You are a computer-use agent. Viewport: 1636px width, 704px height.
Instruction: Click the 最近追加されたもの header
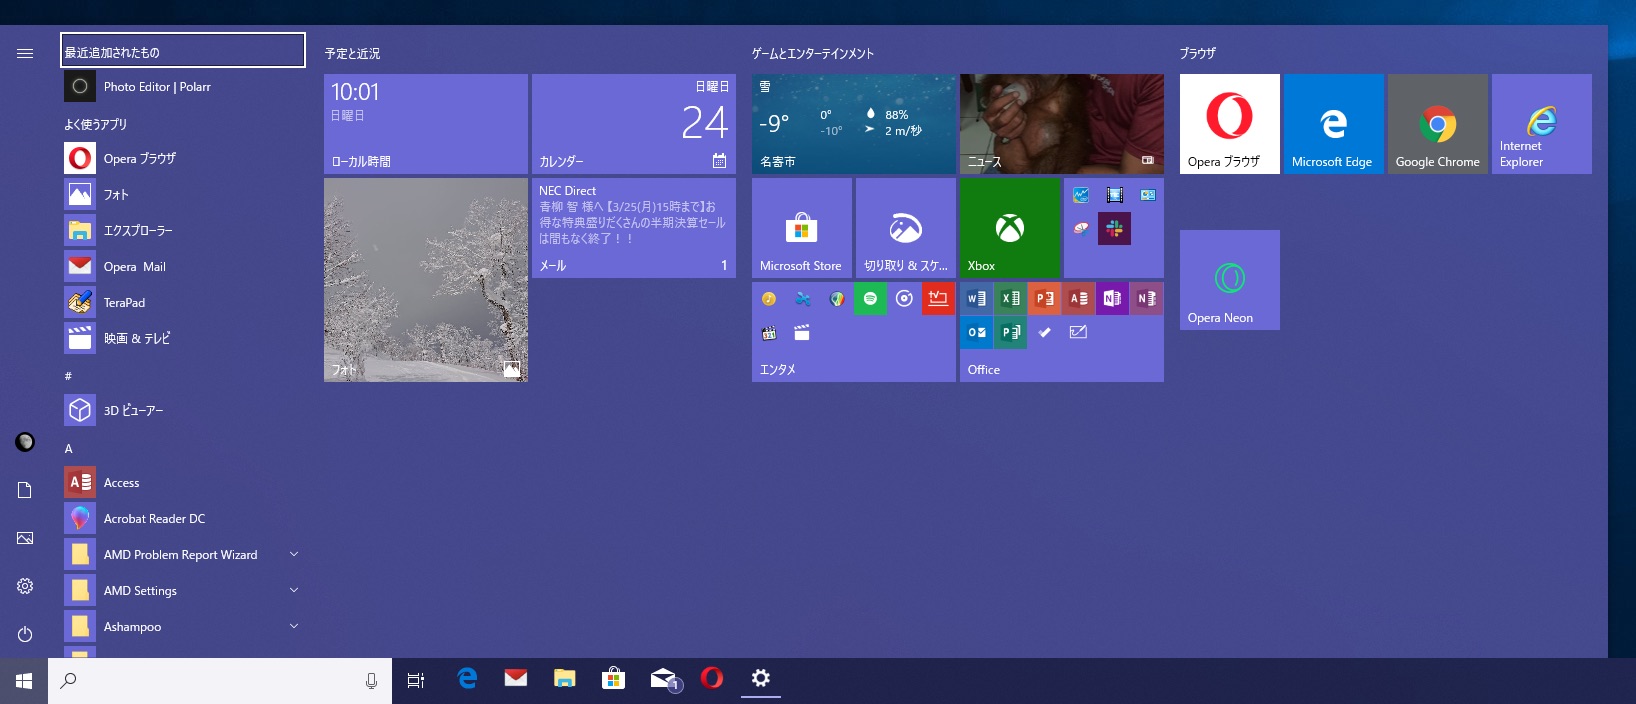coord(183,51)
